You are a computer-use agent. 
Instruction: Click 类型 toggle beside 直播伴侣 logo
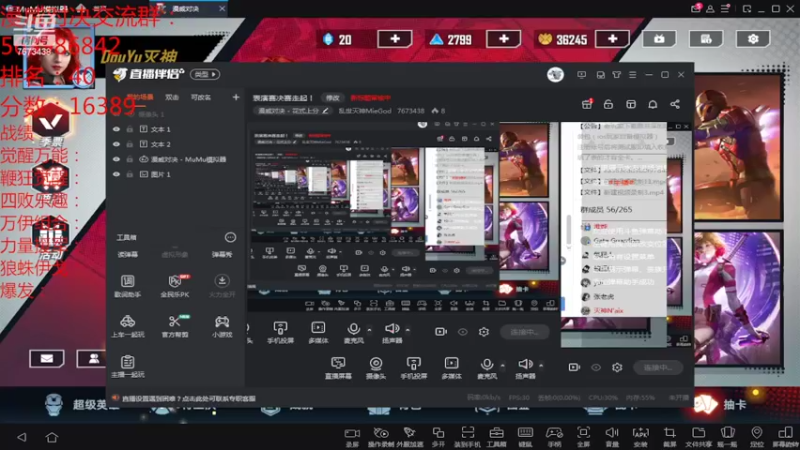(205, 74)
